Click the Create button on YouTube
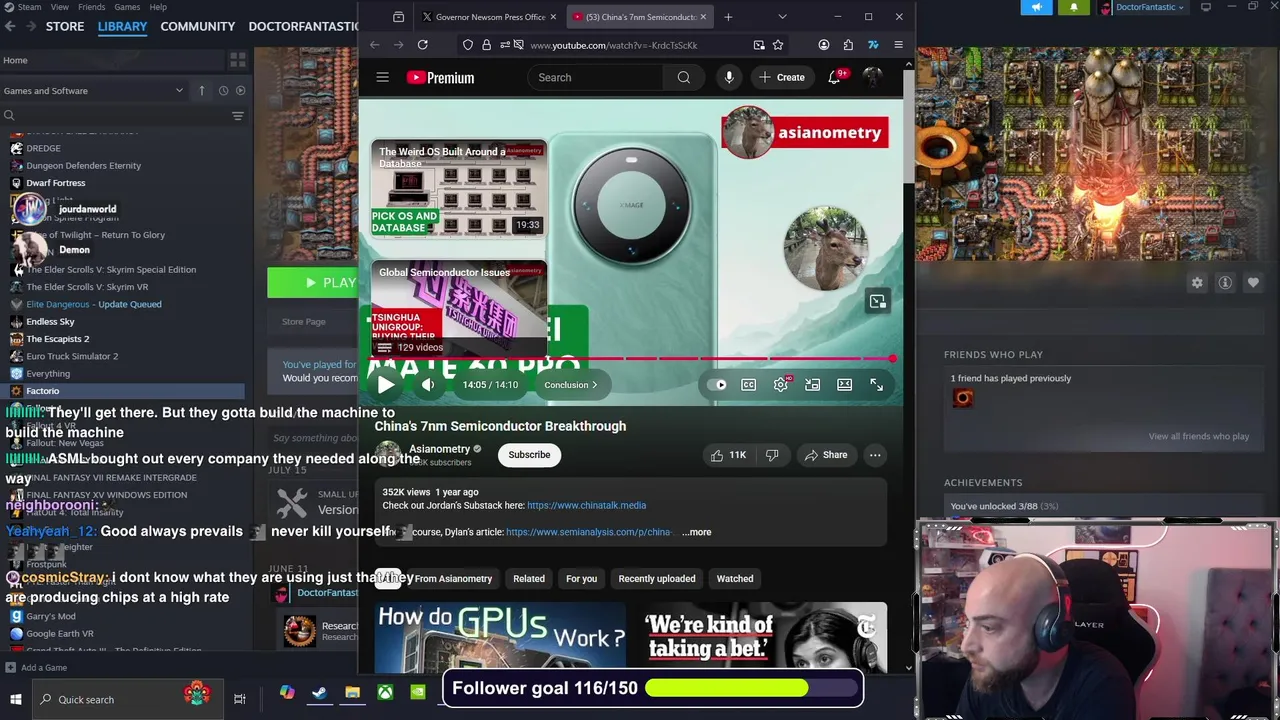This screenshot has width=1280, height=720. pyautogui.click(x=781, y=77)
